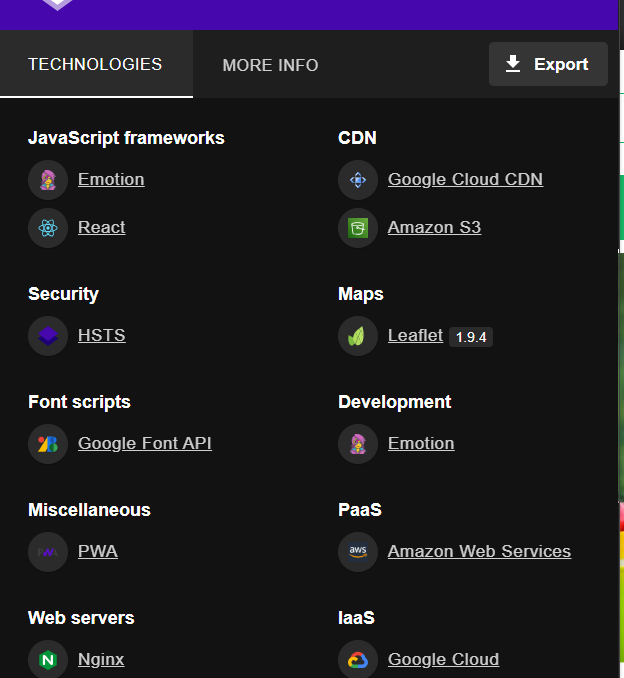Click the Google Font API icon
The height and width of the screenshot is (678, 624).
[x=48, y=444]
